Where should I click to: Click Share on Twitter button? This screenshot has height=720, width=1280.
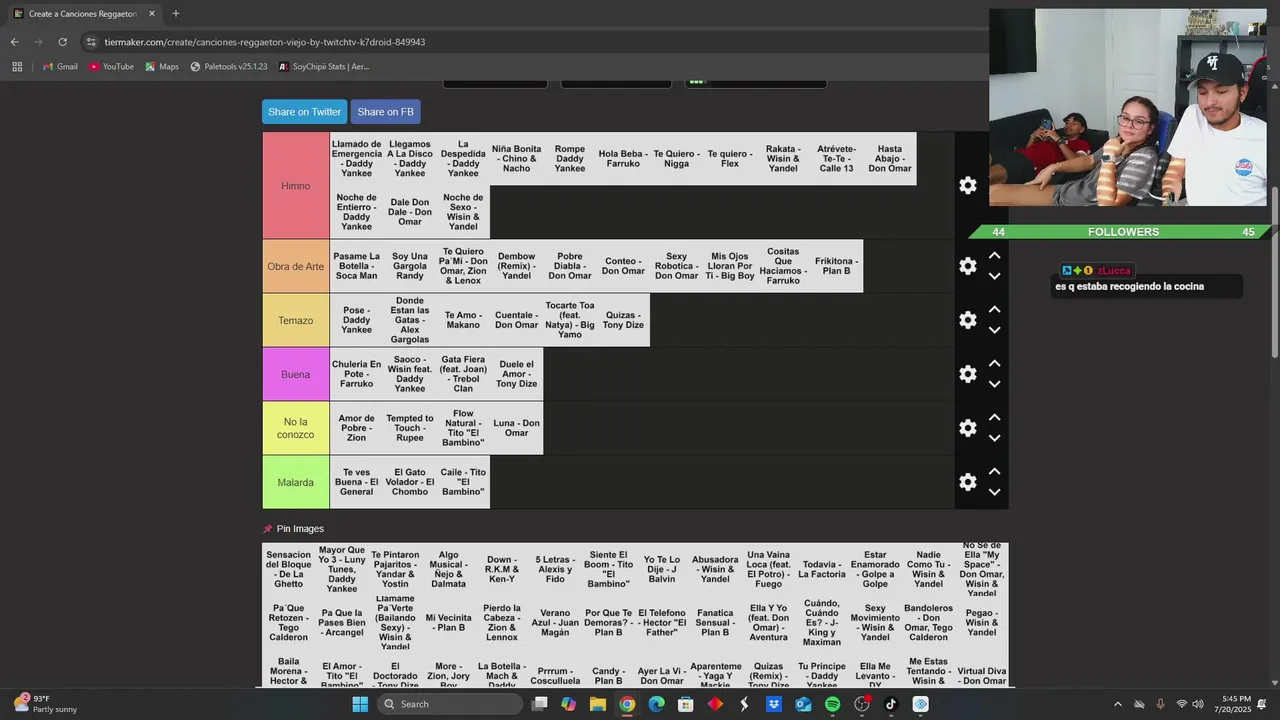[304, 112]
